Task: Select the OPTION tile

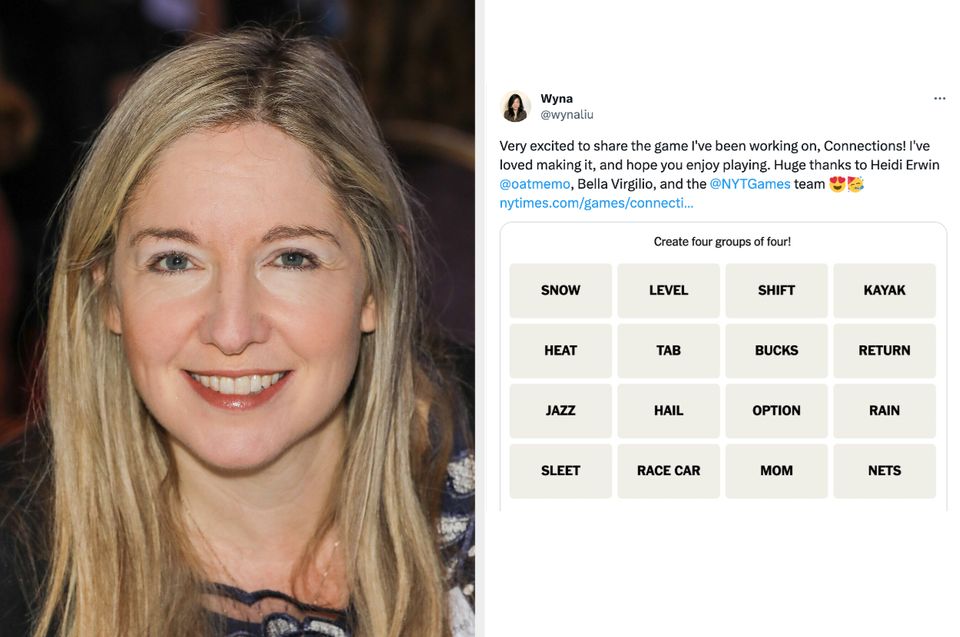Action: (776, 410)
